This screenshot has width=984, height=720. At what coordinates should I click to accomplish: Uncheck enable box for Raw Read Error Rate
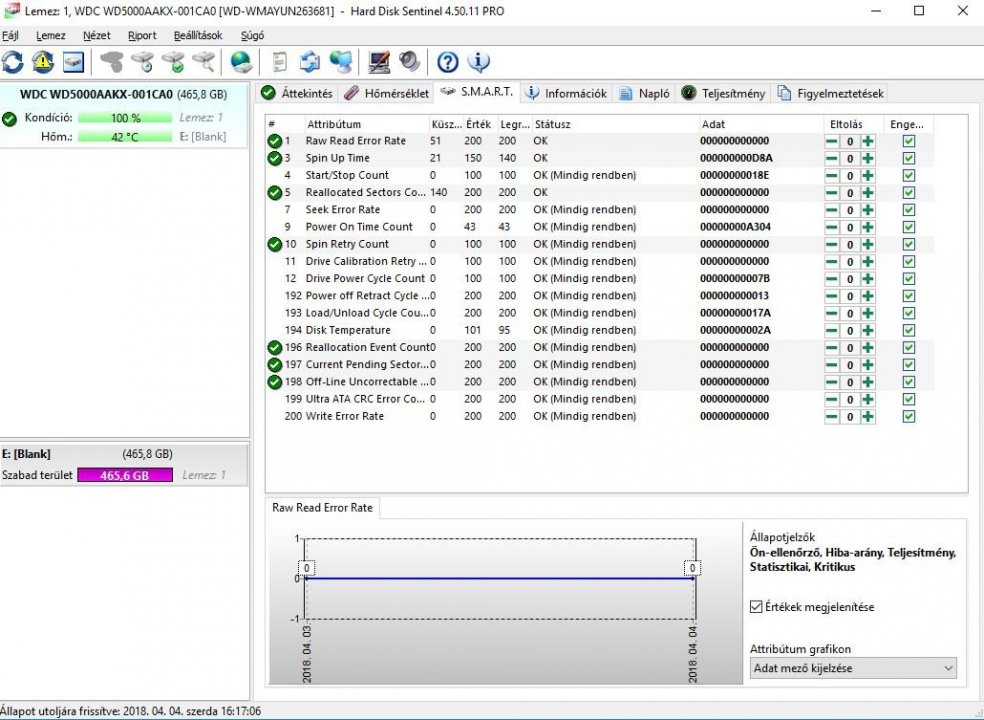point(908,141)
